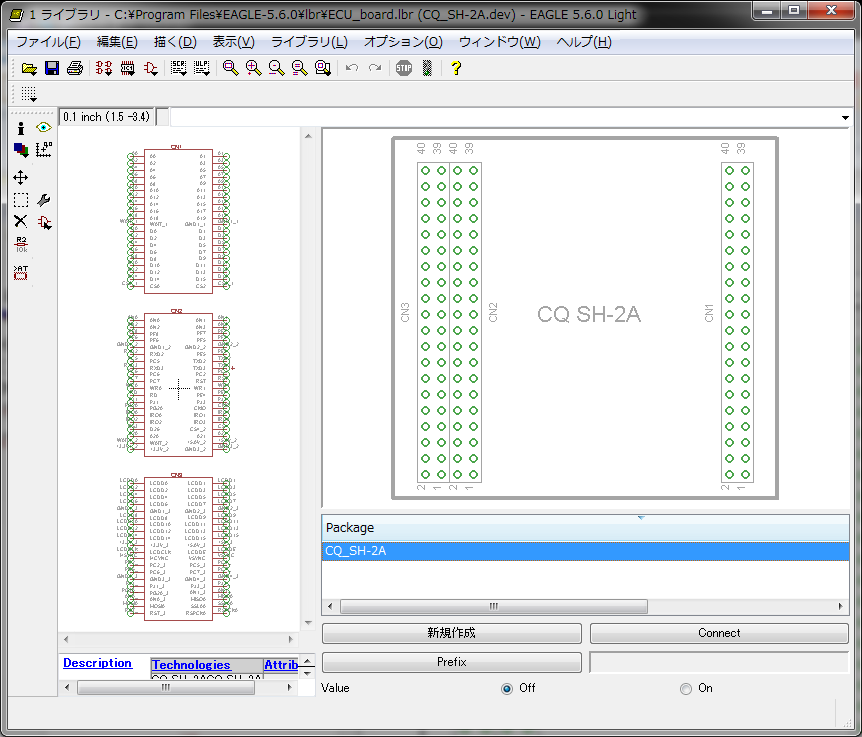This screenshot has height=737, width=862.
Task: Run a script with the SCR icon
Action: click(x=179, y=68)
